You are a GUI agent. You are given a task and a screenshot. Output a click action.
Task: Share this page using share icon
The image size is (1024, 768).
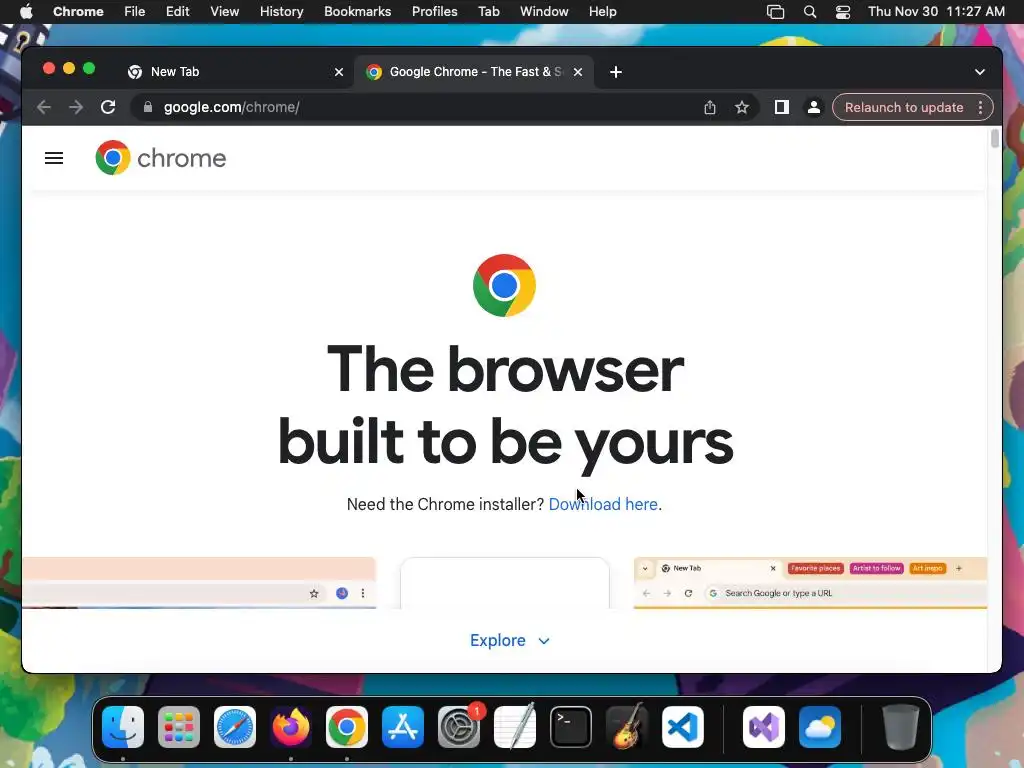pos(710,107)
